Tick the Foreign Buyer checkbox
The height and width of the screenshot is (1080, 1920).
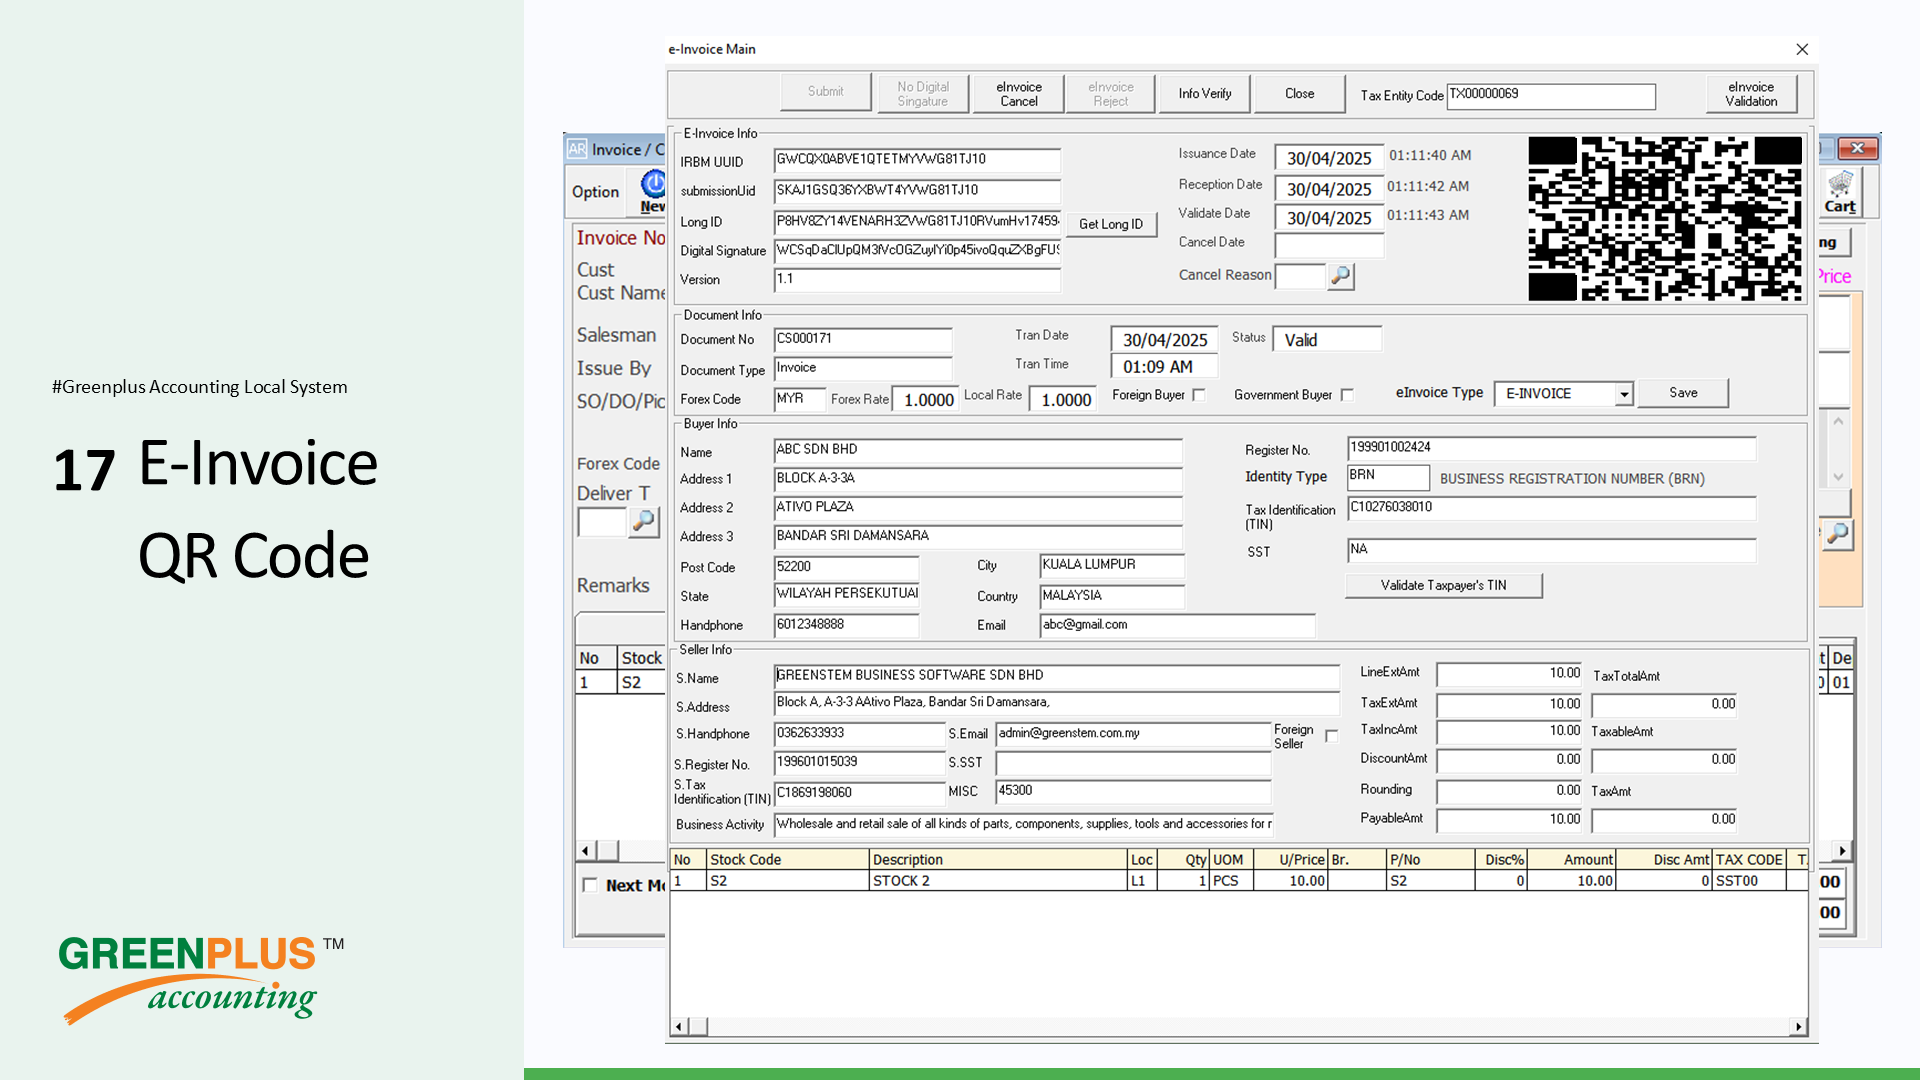coord(1199,395)
